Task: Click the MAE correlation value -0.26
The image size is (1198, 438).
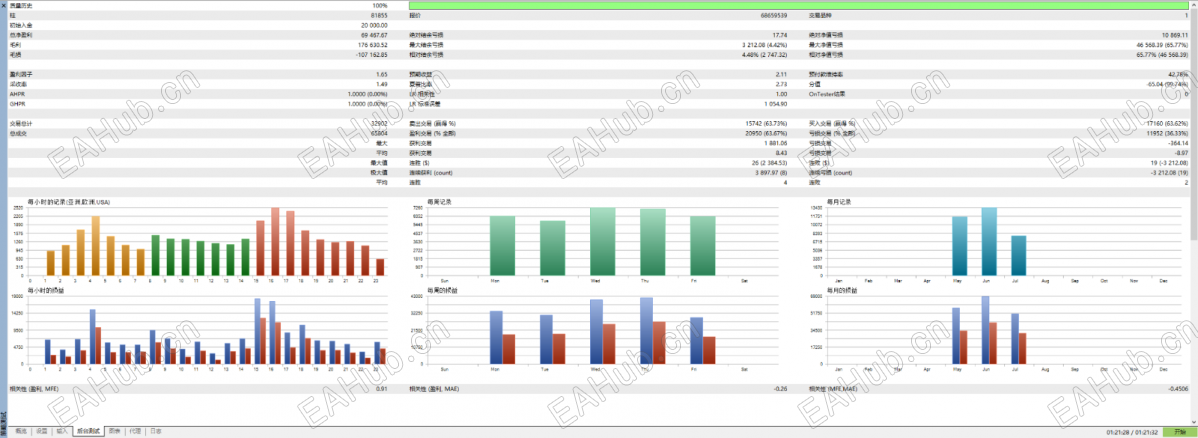Action: 782,389
